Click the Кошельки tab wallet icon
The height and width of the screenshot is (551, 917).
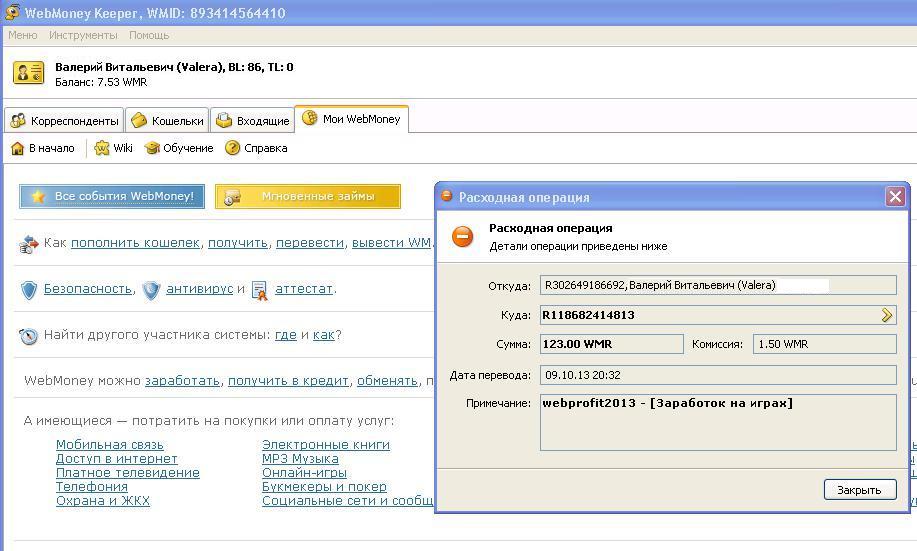139,120
